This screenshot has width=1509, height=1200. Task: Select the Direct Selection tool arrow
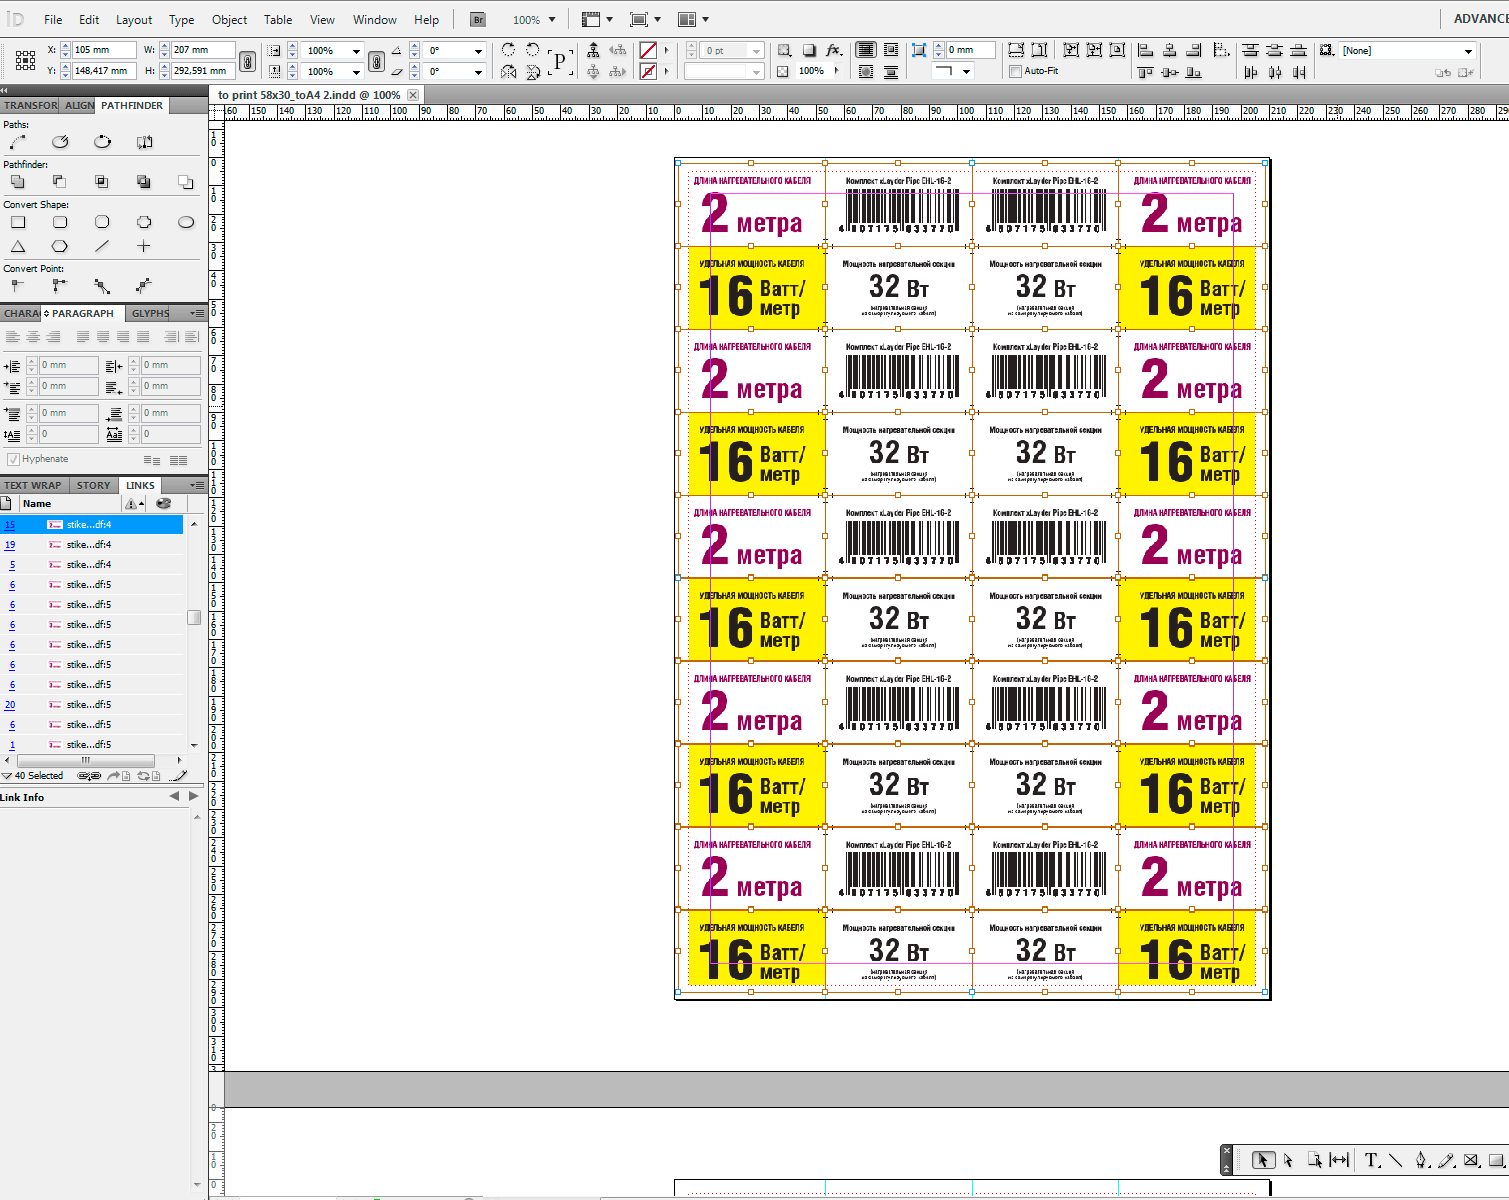tap(1288, 1160)
